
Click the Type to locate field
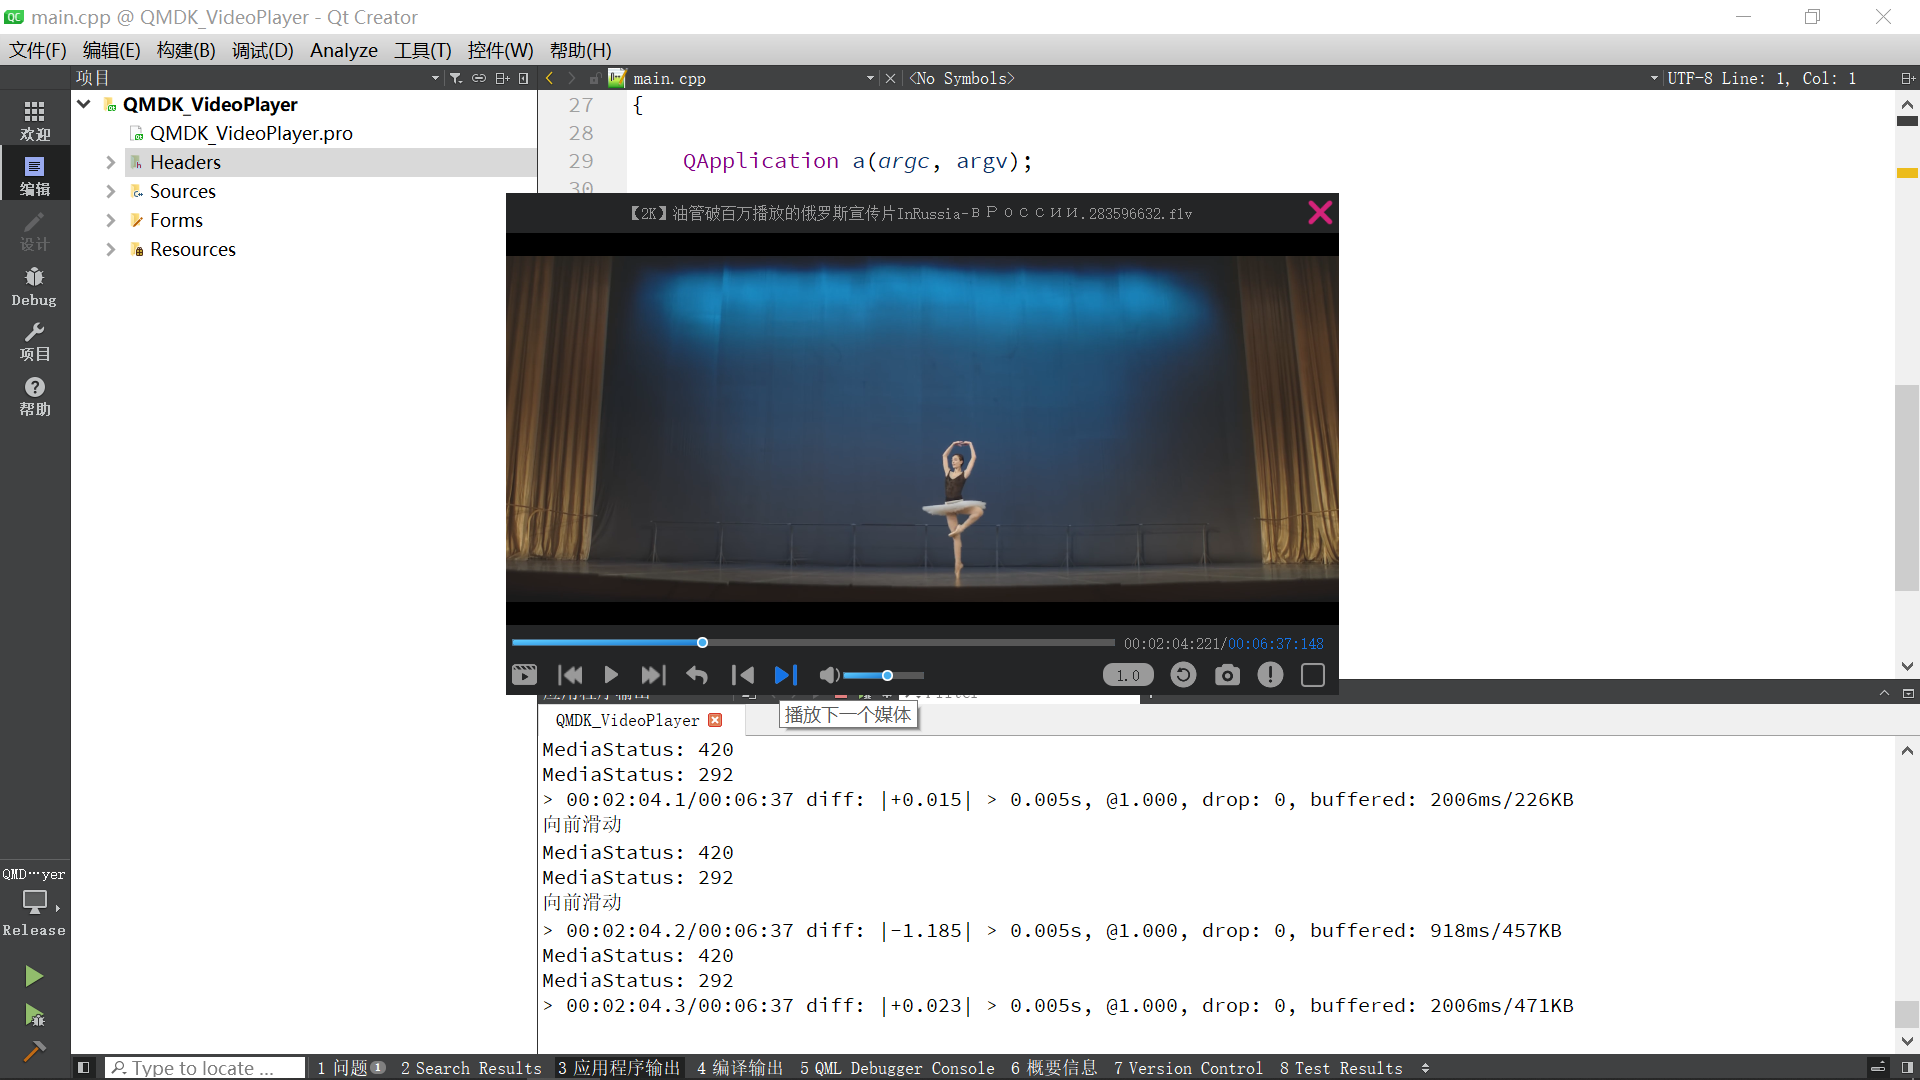coord(205,1068)
